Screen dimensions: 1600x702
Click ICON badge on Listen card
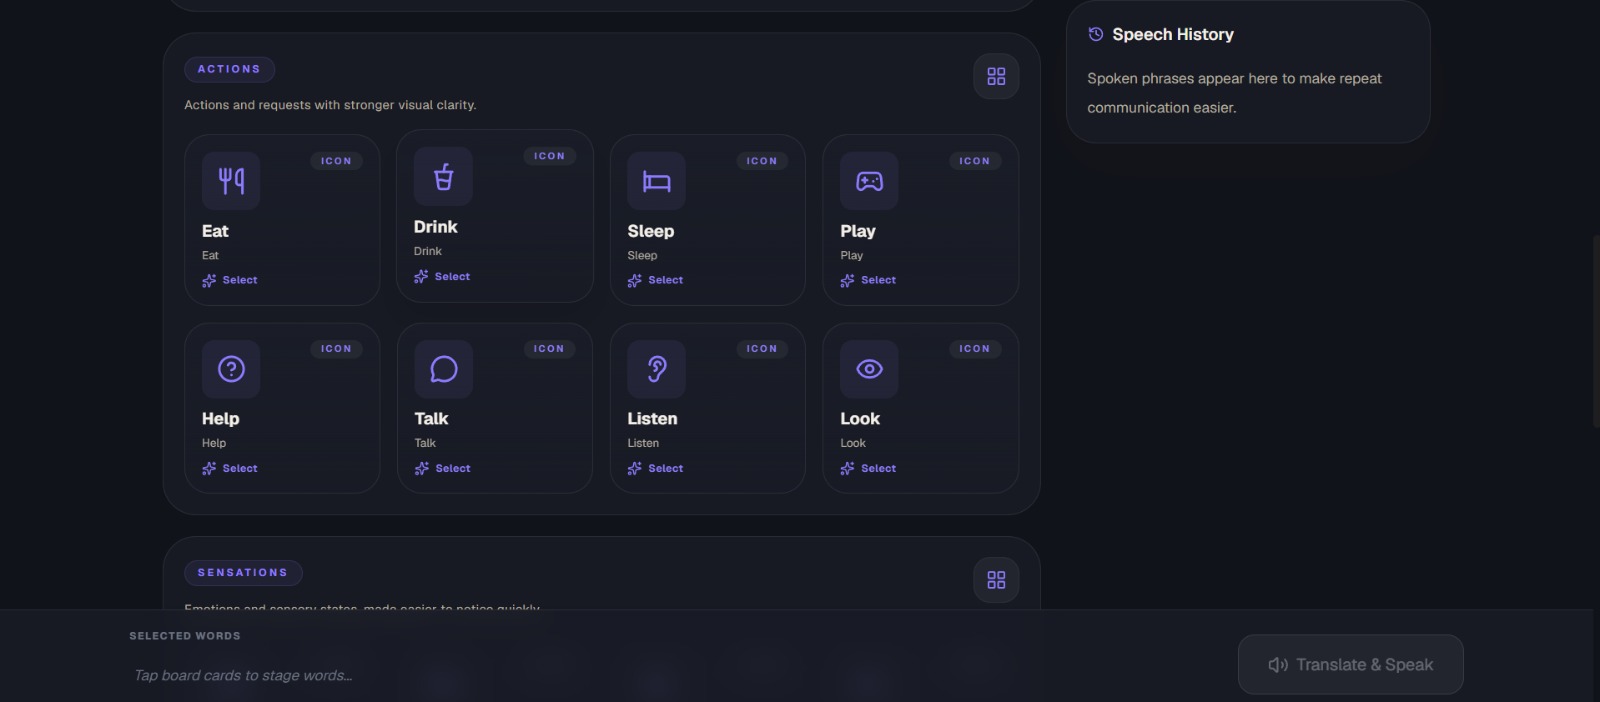[761, 349]
